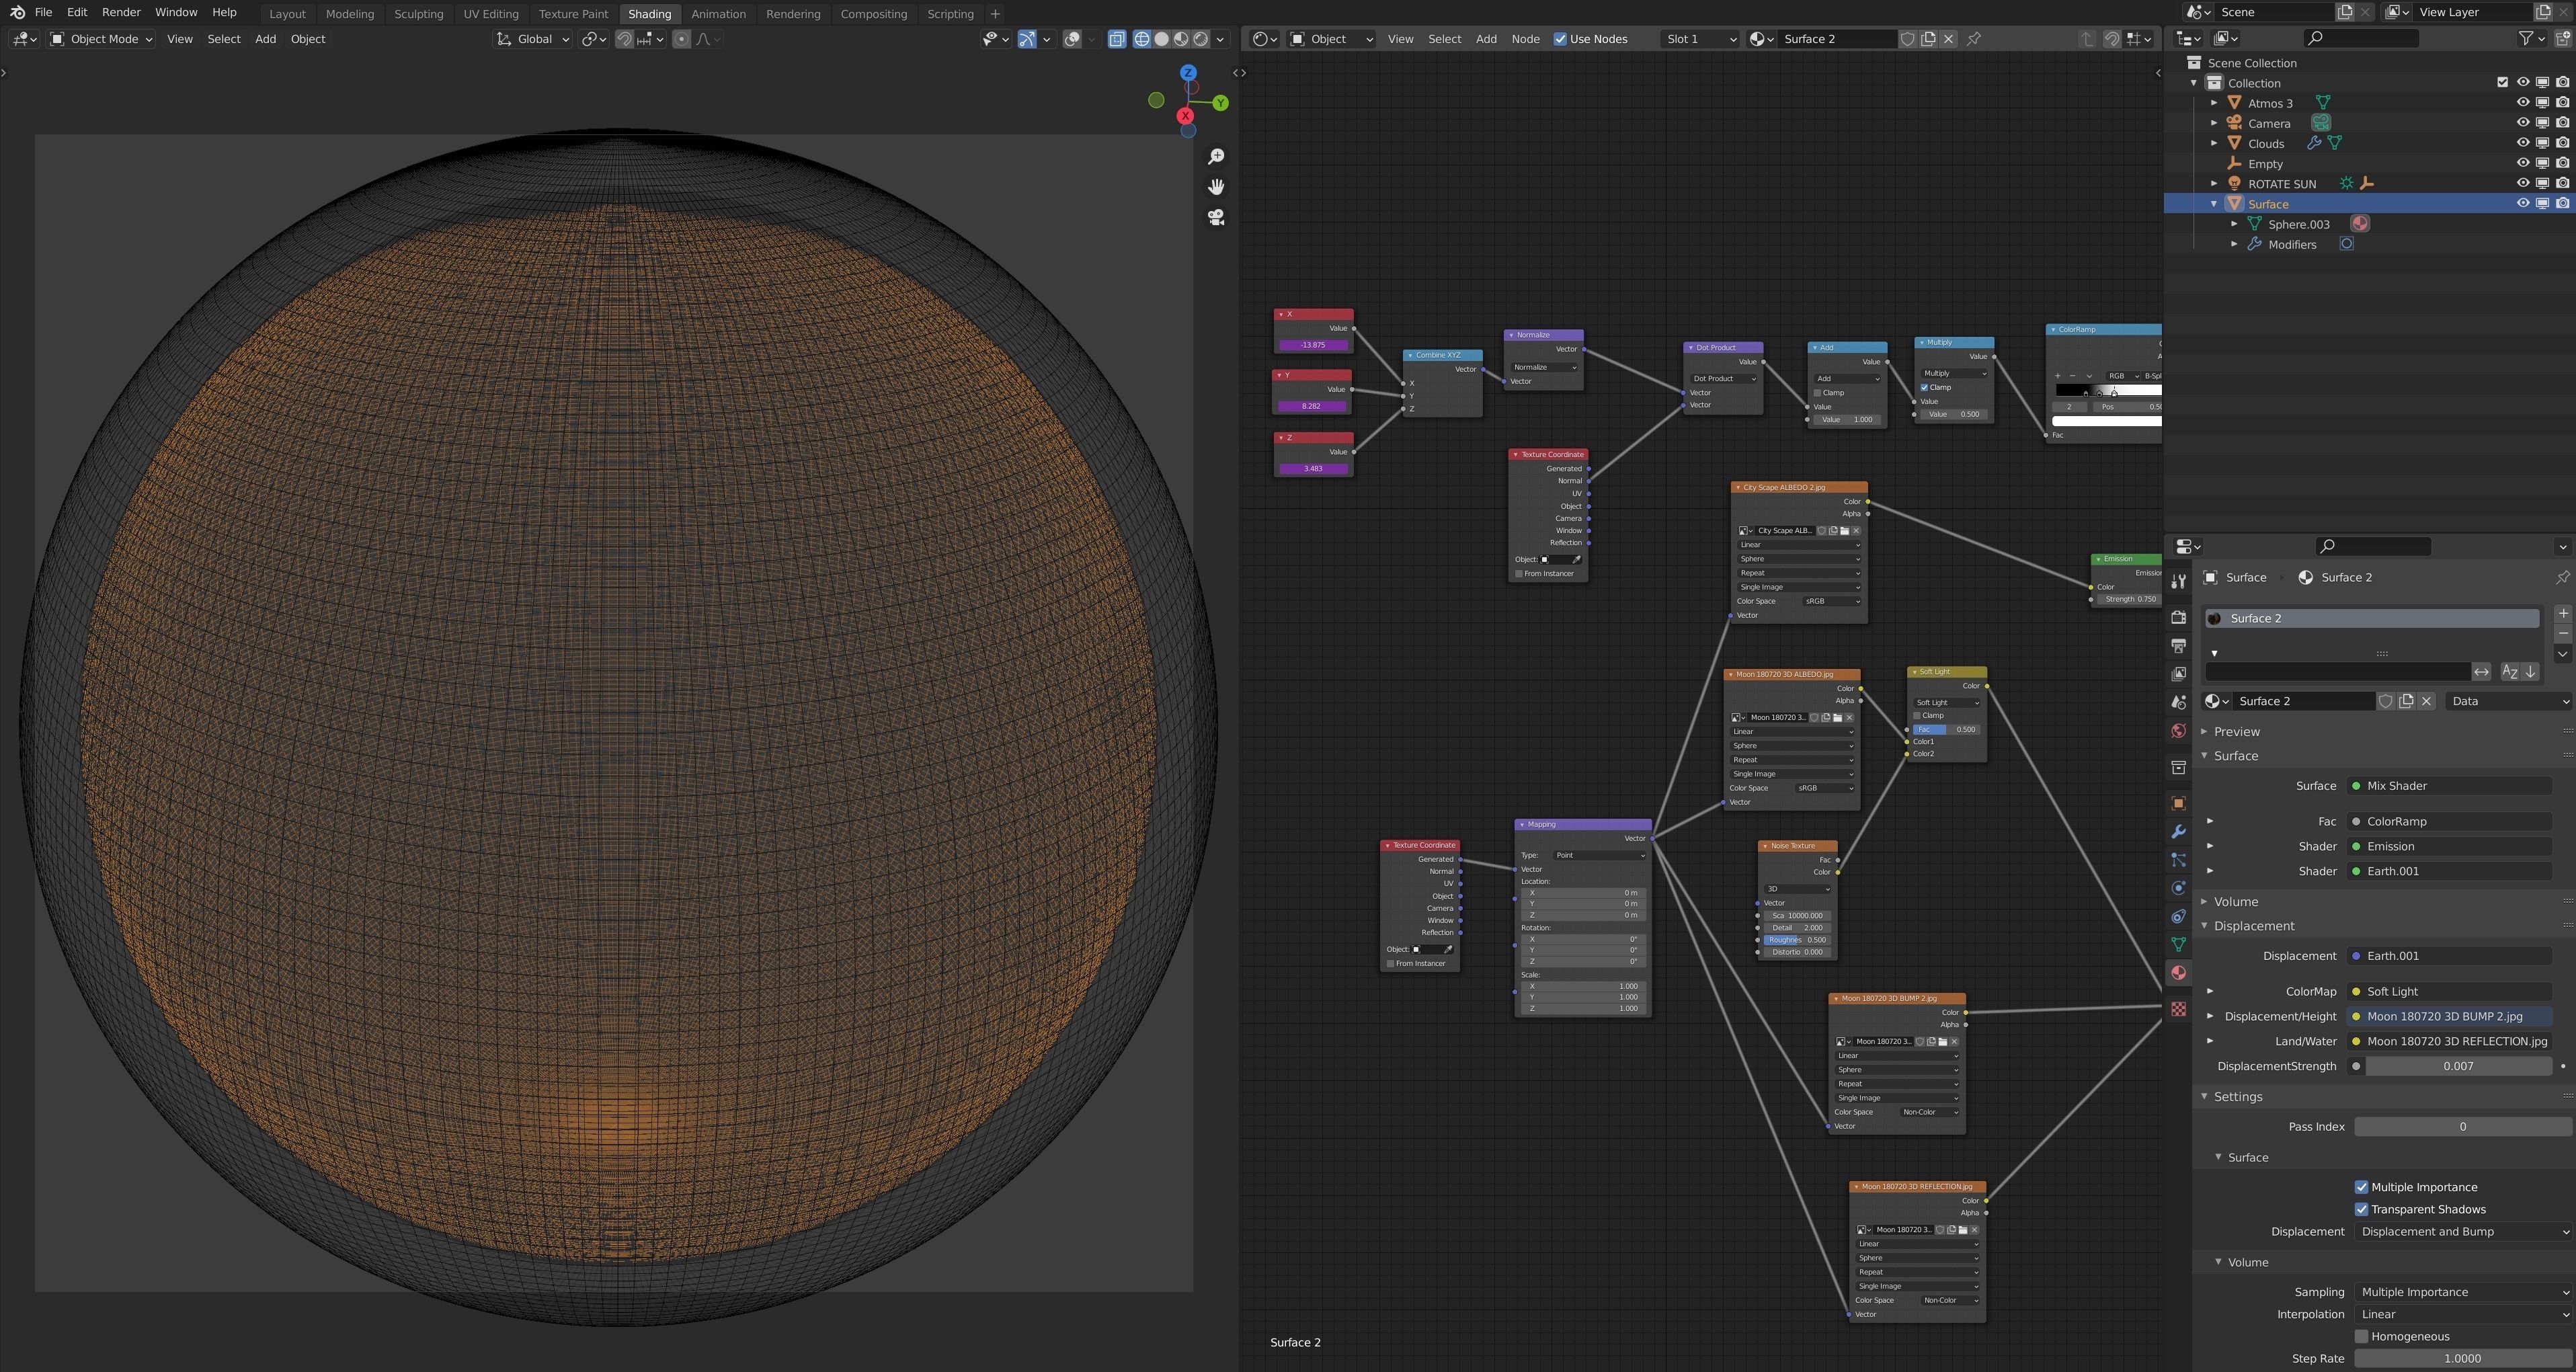Expand the Volume panel in material settings
The image size is (2576, 1372).
(x=2236, y=901)
